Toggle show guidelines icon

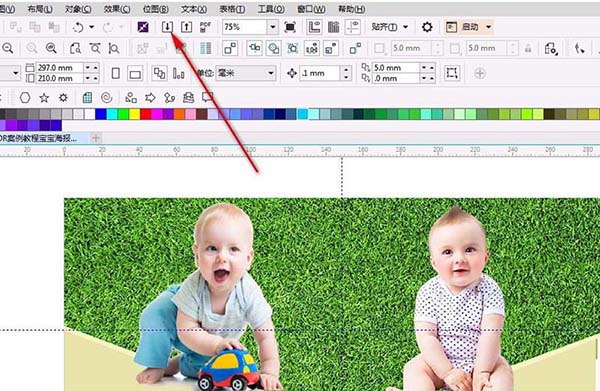click(x=352, y=27)
